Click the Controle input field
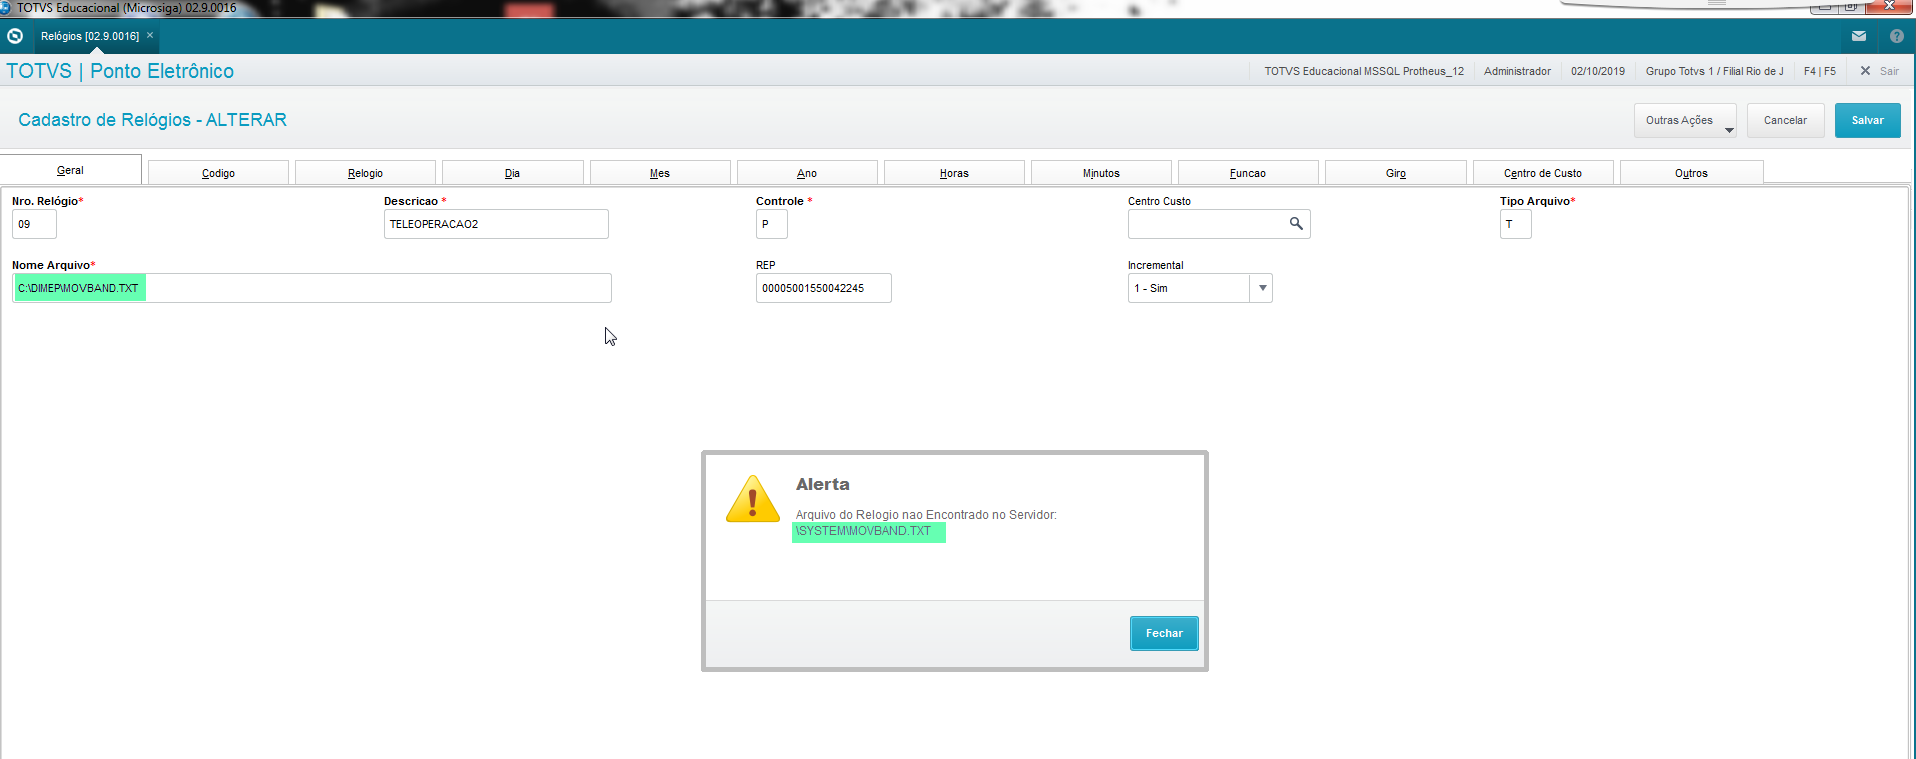 tap(772, 224)
